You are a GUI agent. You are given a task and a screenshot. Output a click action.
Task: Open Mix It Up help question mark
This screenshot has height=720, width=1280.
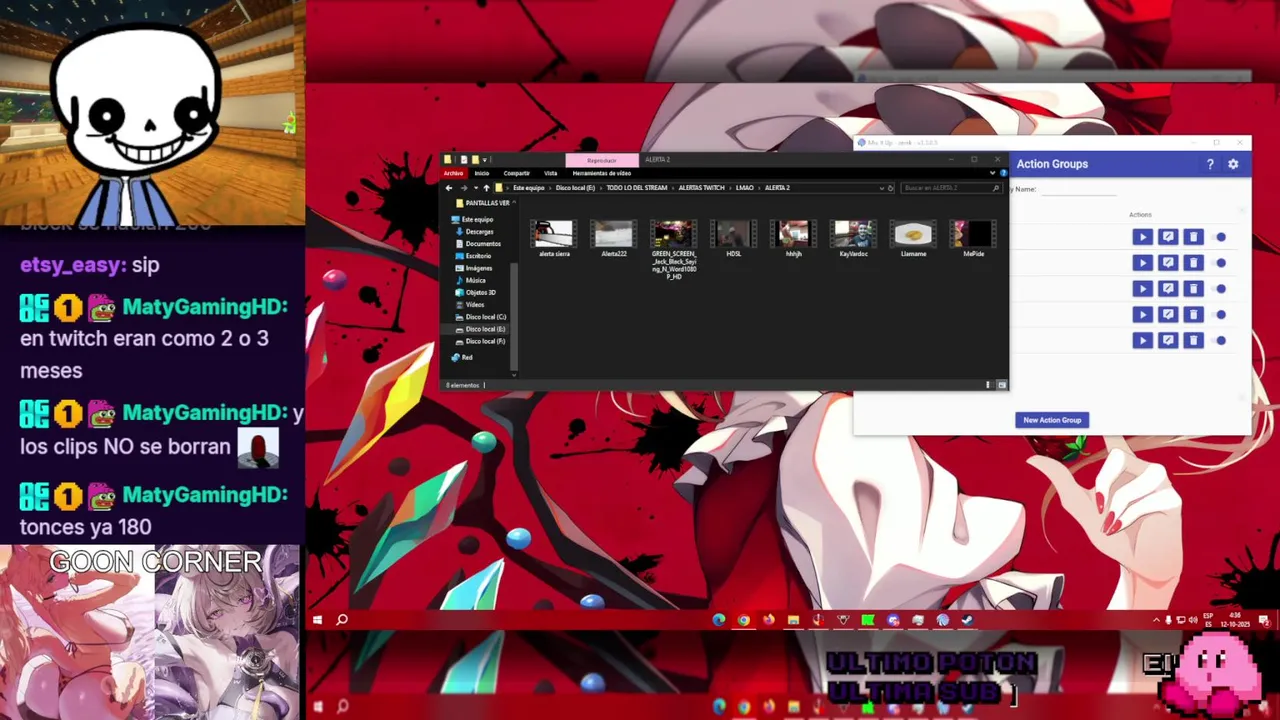pos(1210,164)
